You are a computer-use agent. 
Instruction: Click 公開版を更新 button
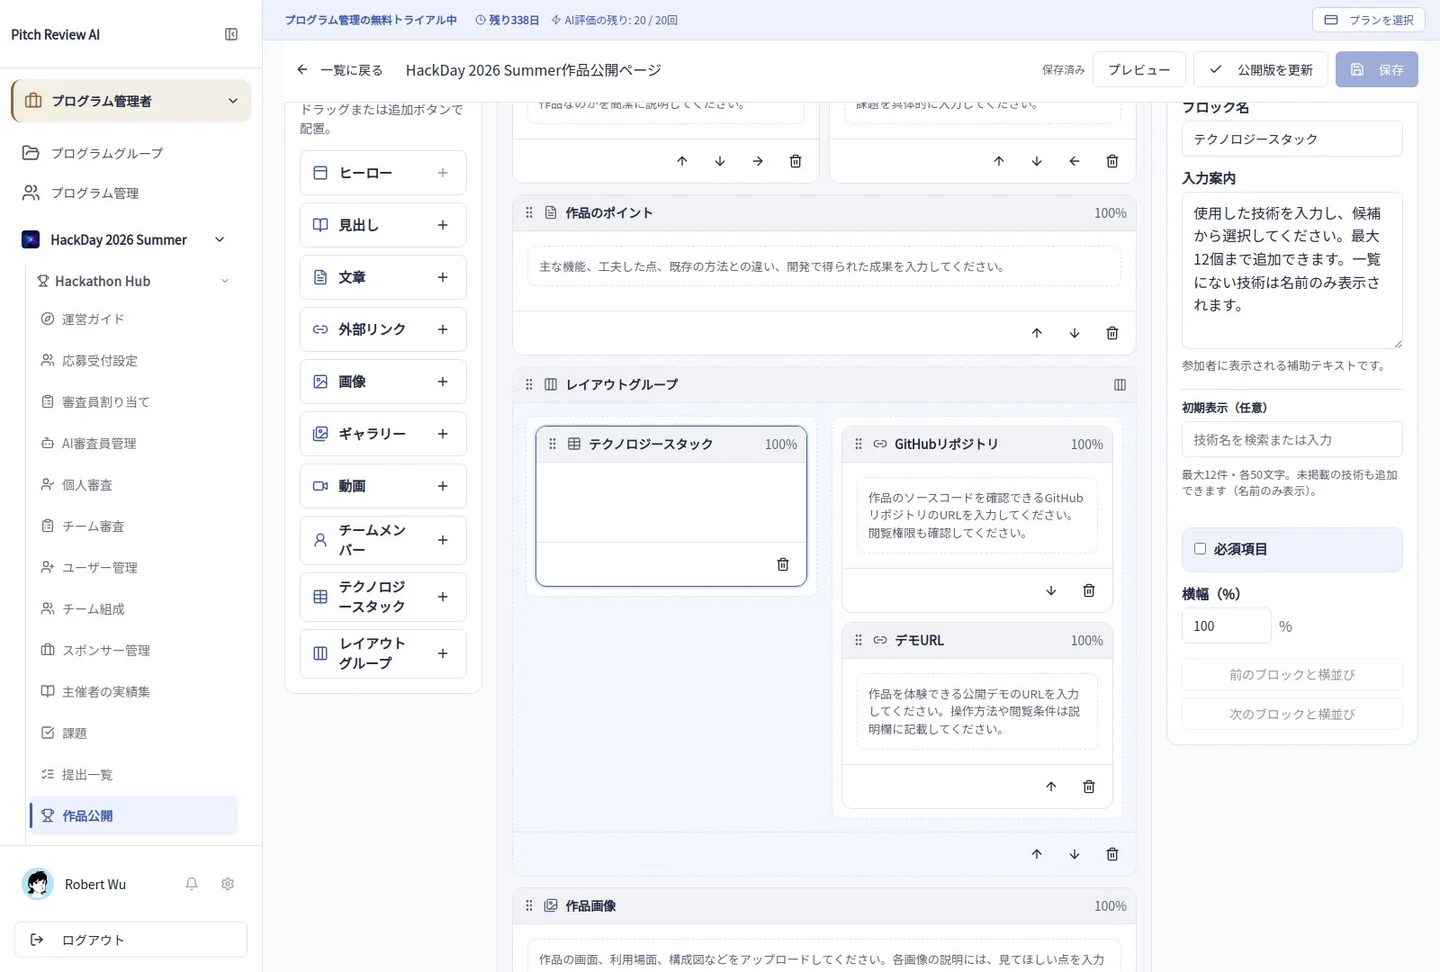coord(1261,70)
